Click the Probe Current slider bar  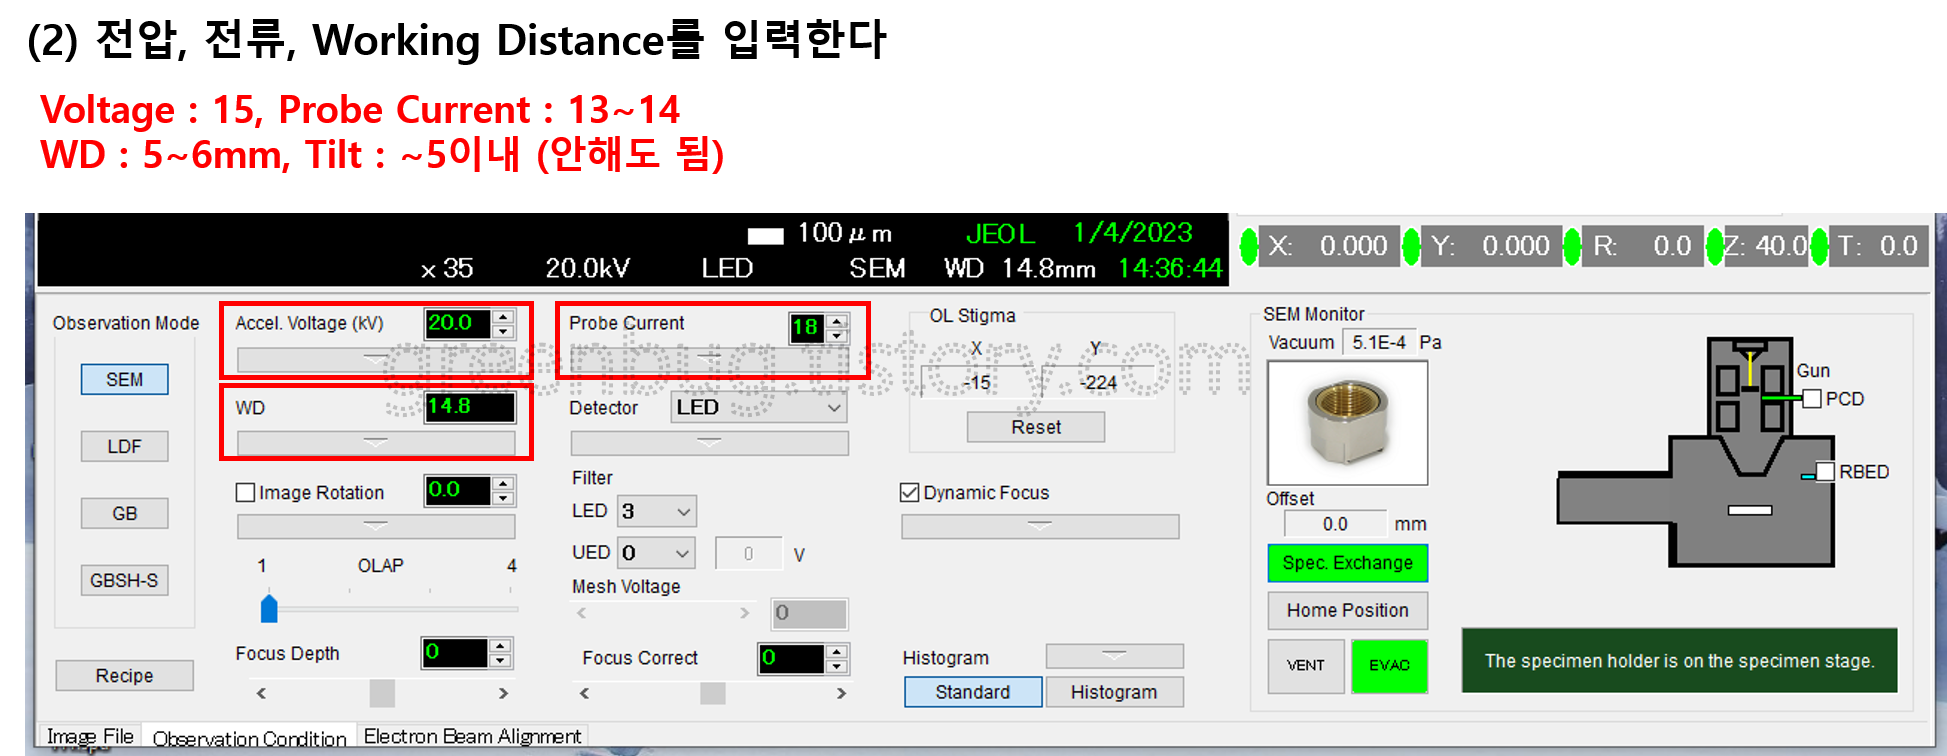(709, 358)
